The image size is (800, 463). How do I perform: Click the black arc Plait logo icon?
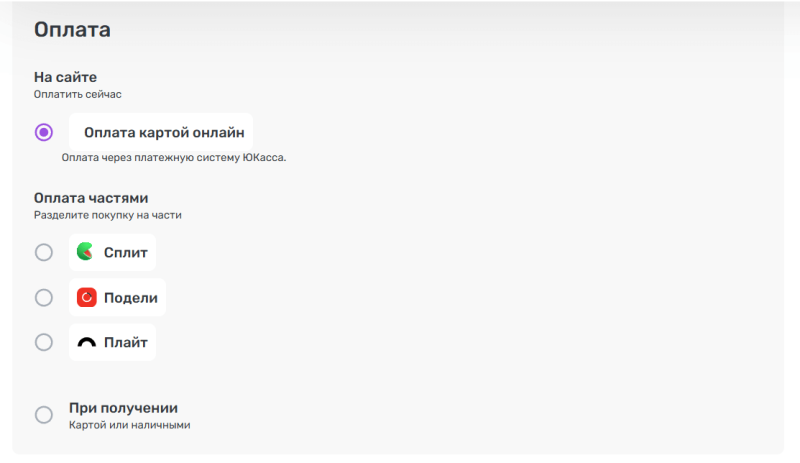coord(87,342)
